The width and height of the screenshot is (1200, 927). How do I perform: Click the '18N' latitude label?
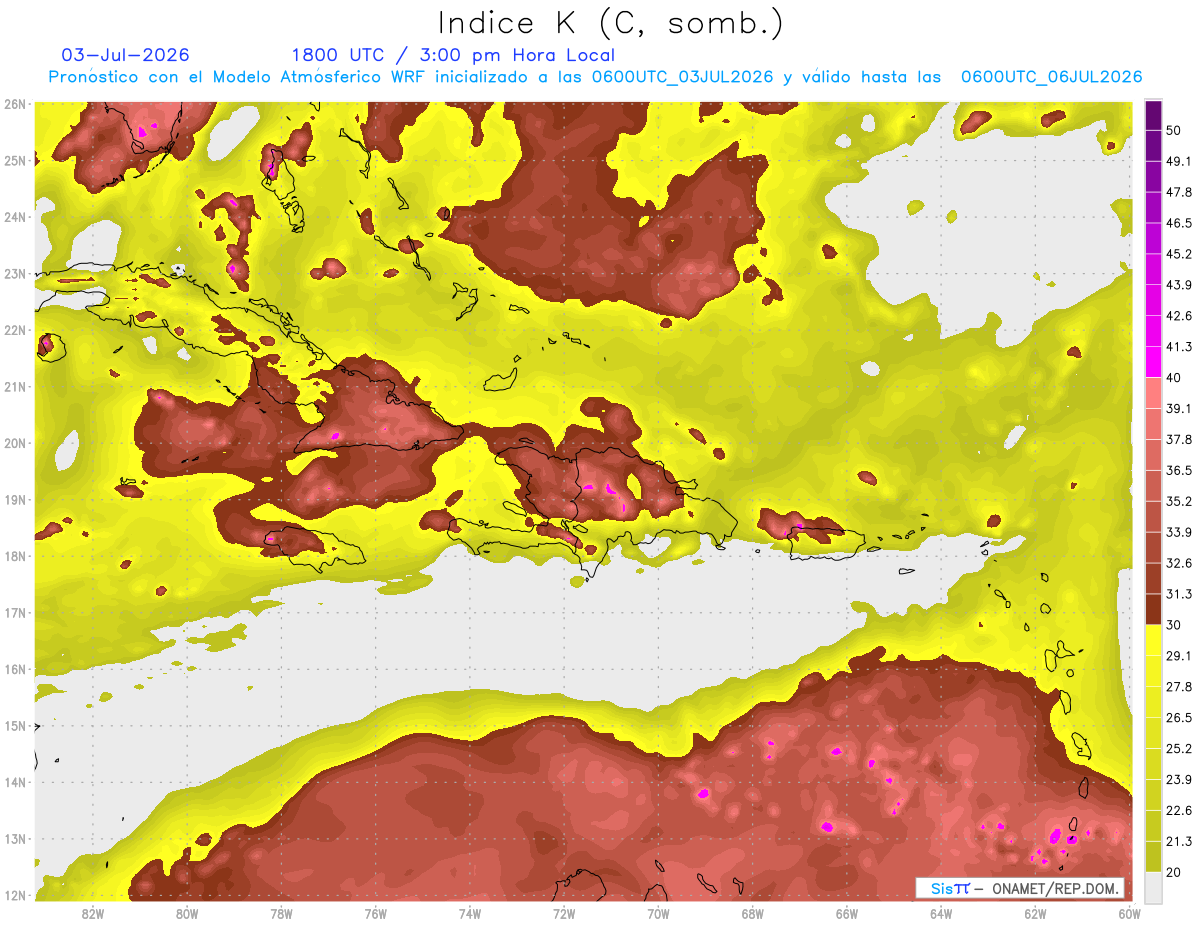15,556
